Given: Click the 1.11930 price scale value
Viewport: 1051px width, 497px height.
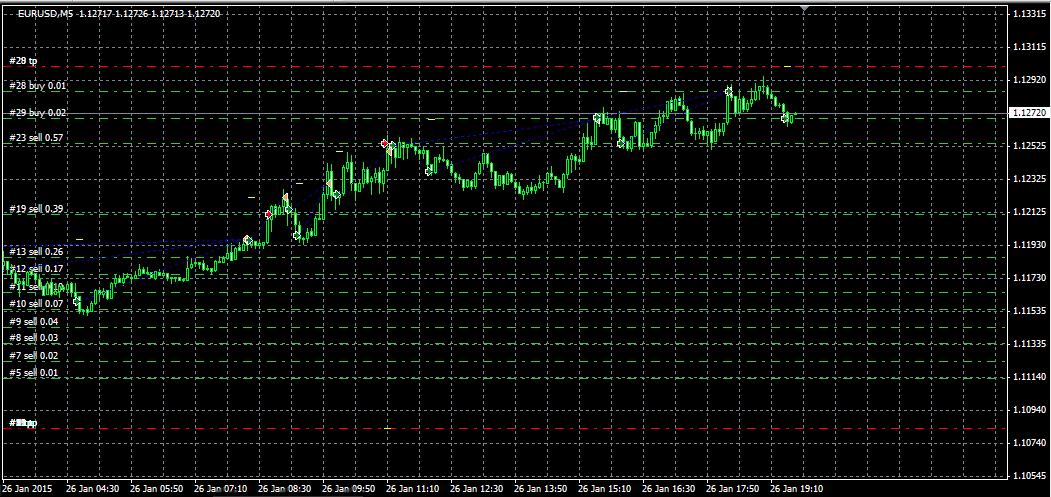Looking at the screenshot, I should pyautogui.click(x=1028, y=245).
